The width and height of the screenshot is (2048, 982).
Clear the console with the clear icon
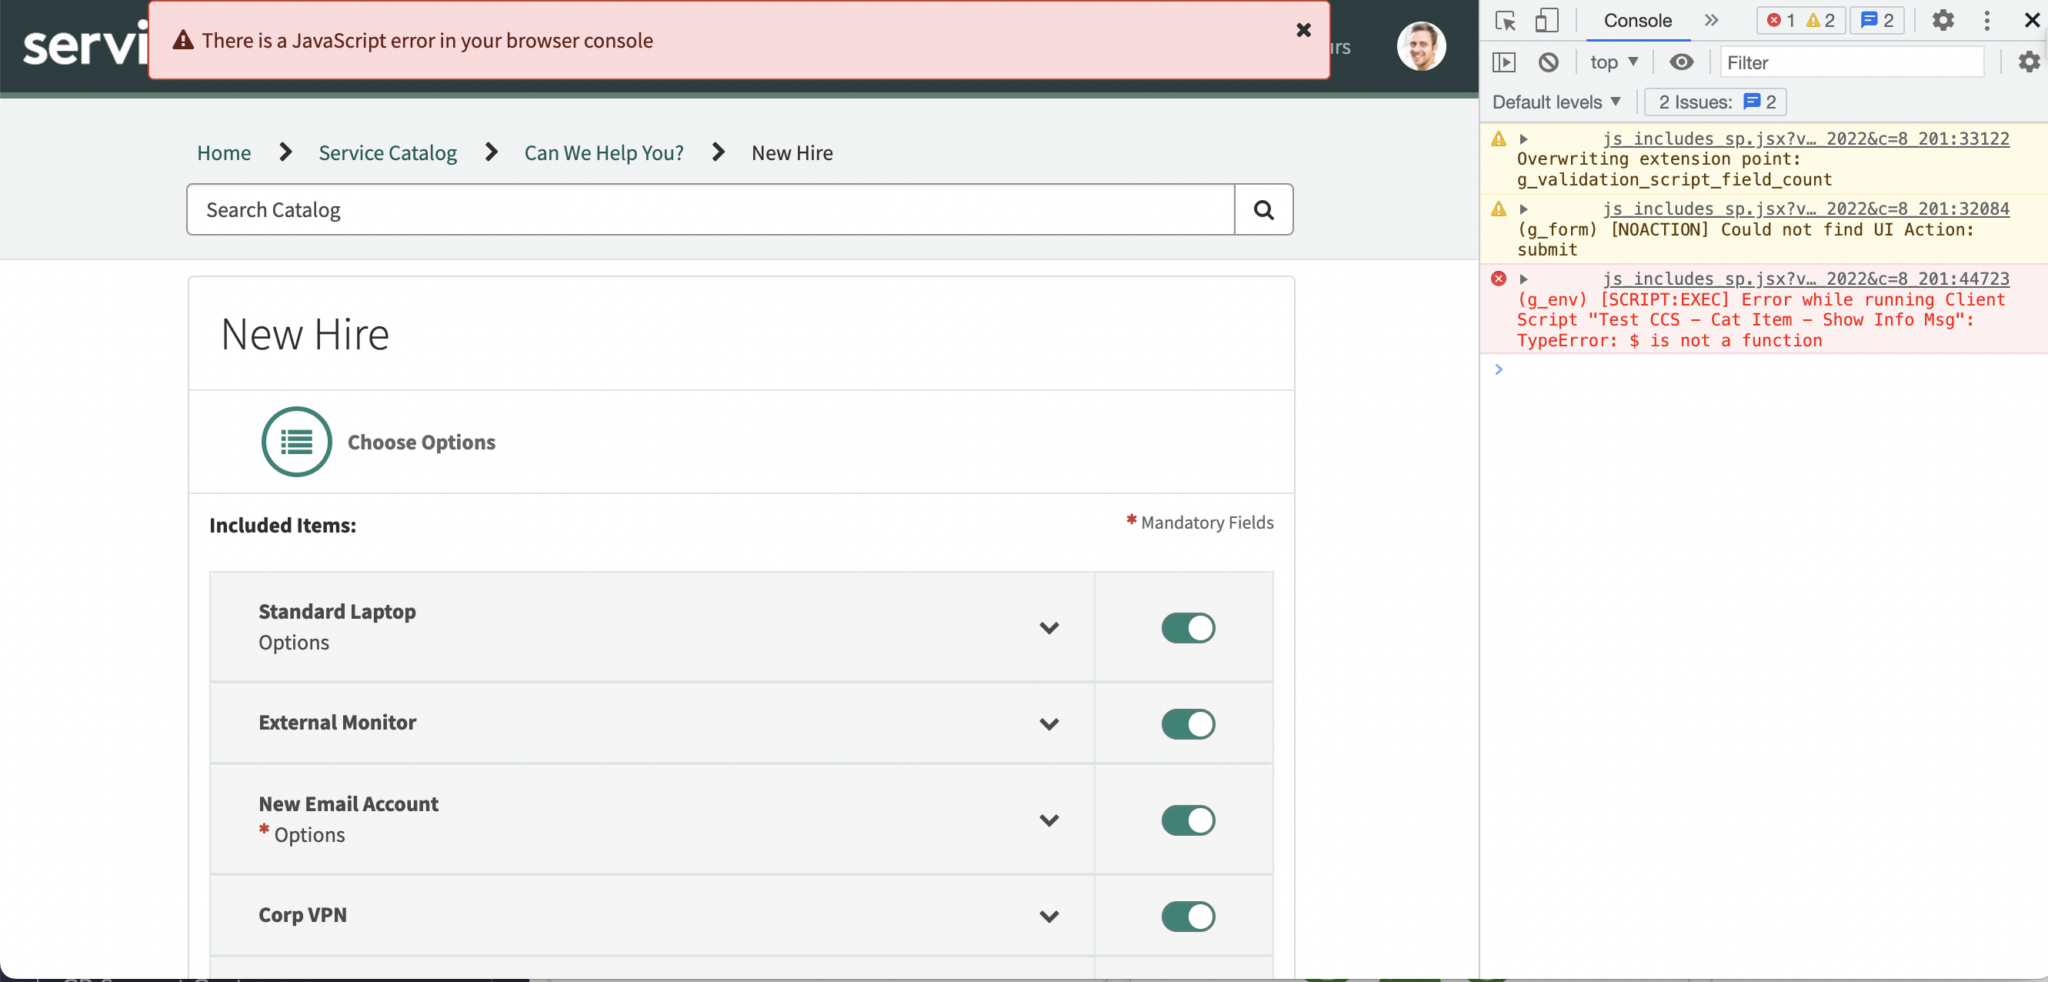[x=1548, y=61]
